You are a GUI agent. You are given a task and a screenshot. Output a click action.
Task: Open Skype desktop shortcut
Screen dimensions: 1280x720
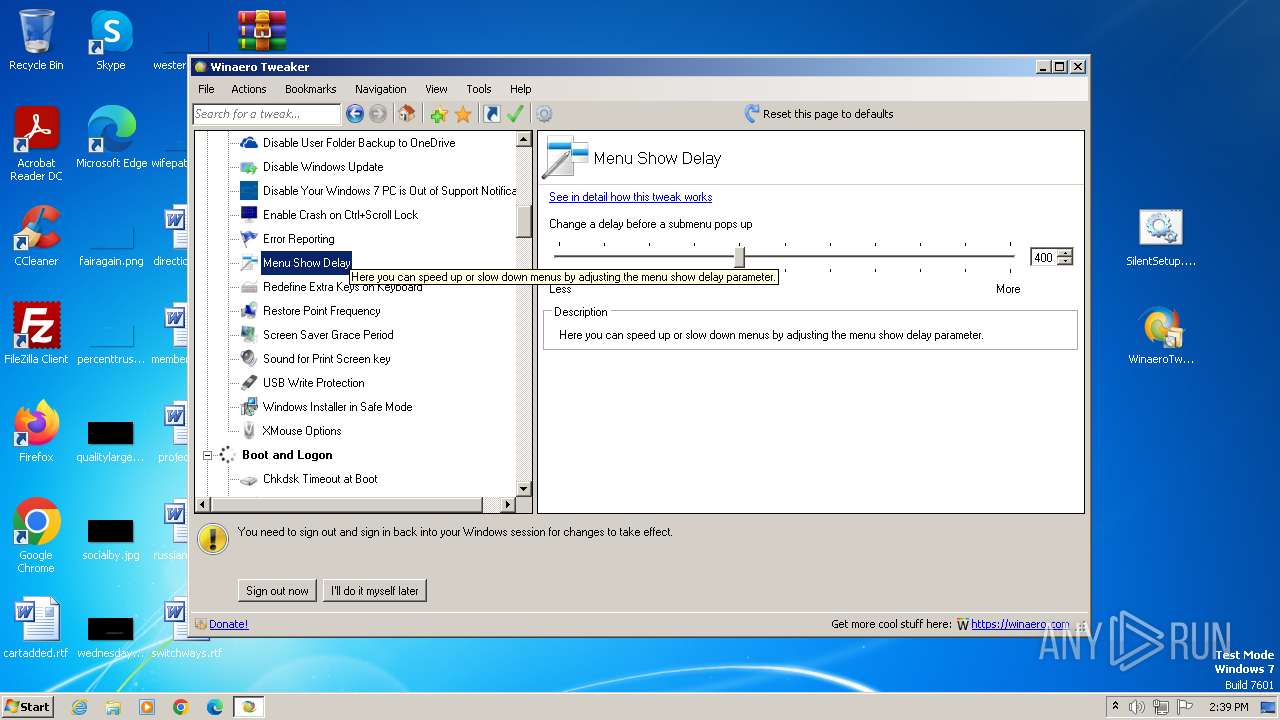(x=110, y=40)
